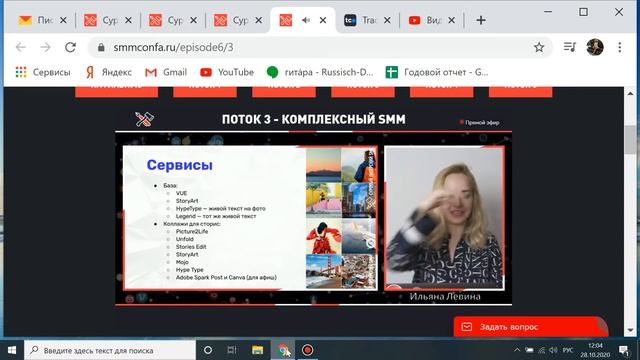
Task: Open the Gmail bookmark
Action: [x=166, y=72]
